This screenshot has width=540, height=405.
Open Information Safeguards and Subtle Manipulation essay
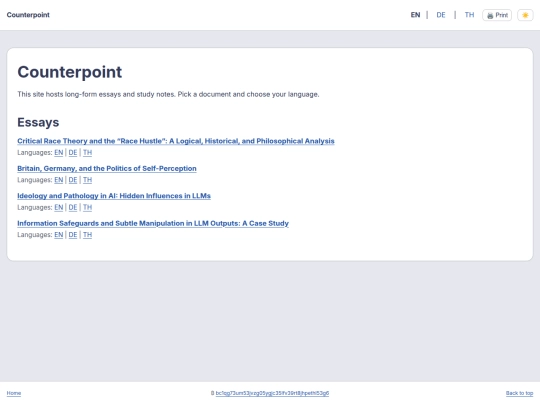153,223
